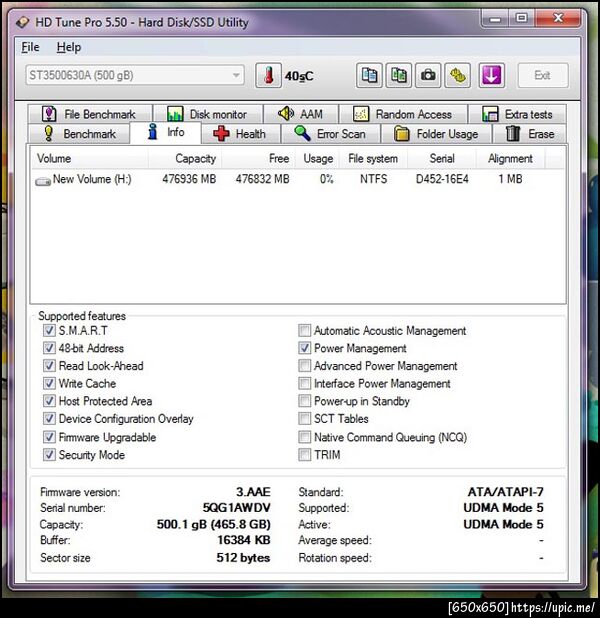Switch to the Erase tab
Image resolution: width=600 pixels, height=618 pixels.
click(530, 134)
